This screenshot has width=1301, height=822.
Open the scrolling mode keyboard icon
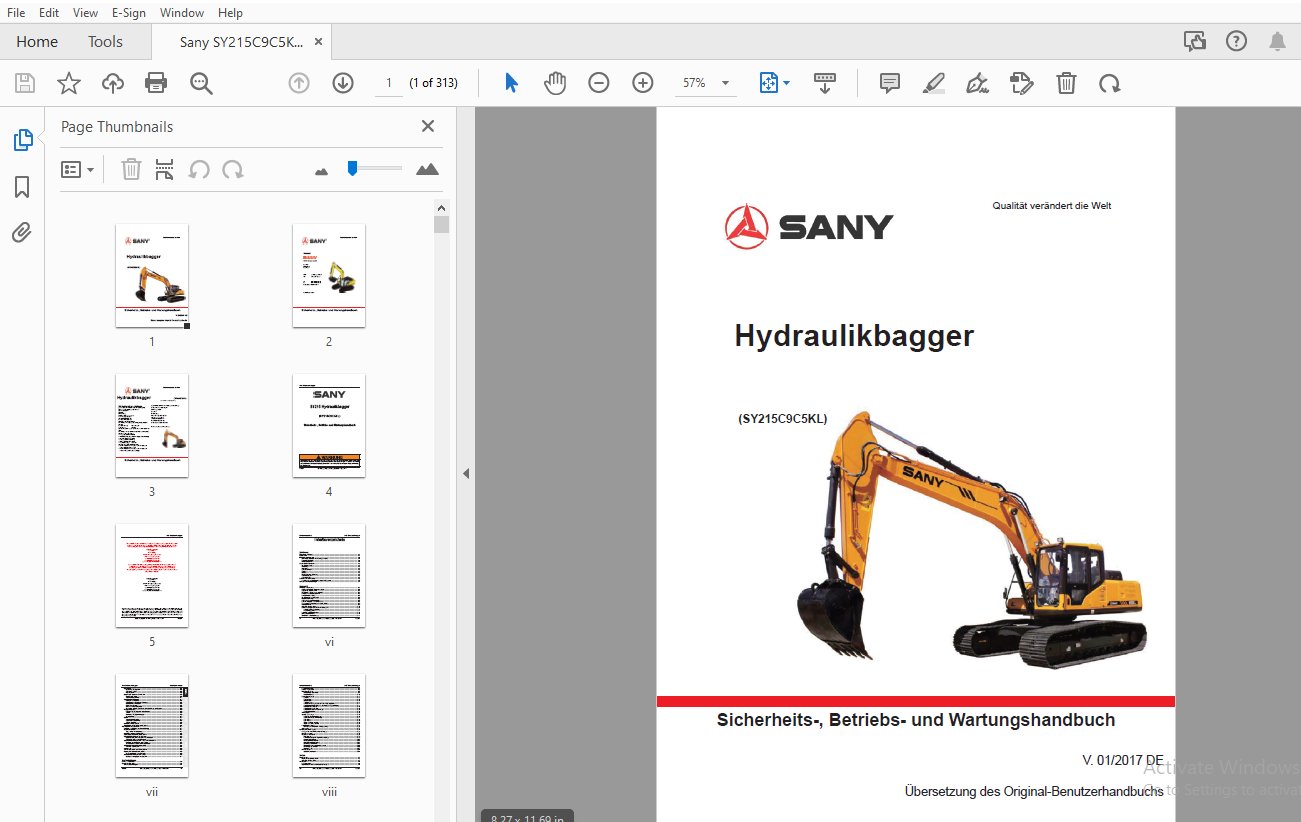825,83
